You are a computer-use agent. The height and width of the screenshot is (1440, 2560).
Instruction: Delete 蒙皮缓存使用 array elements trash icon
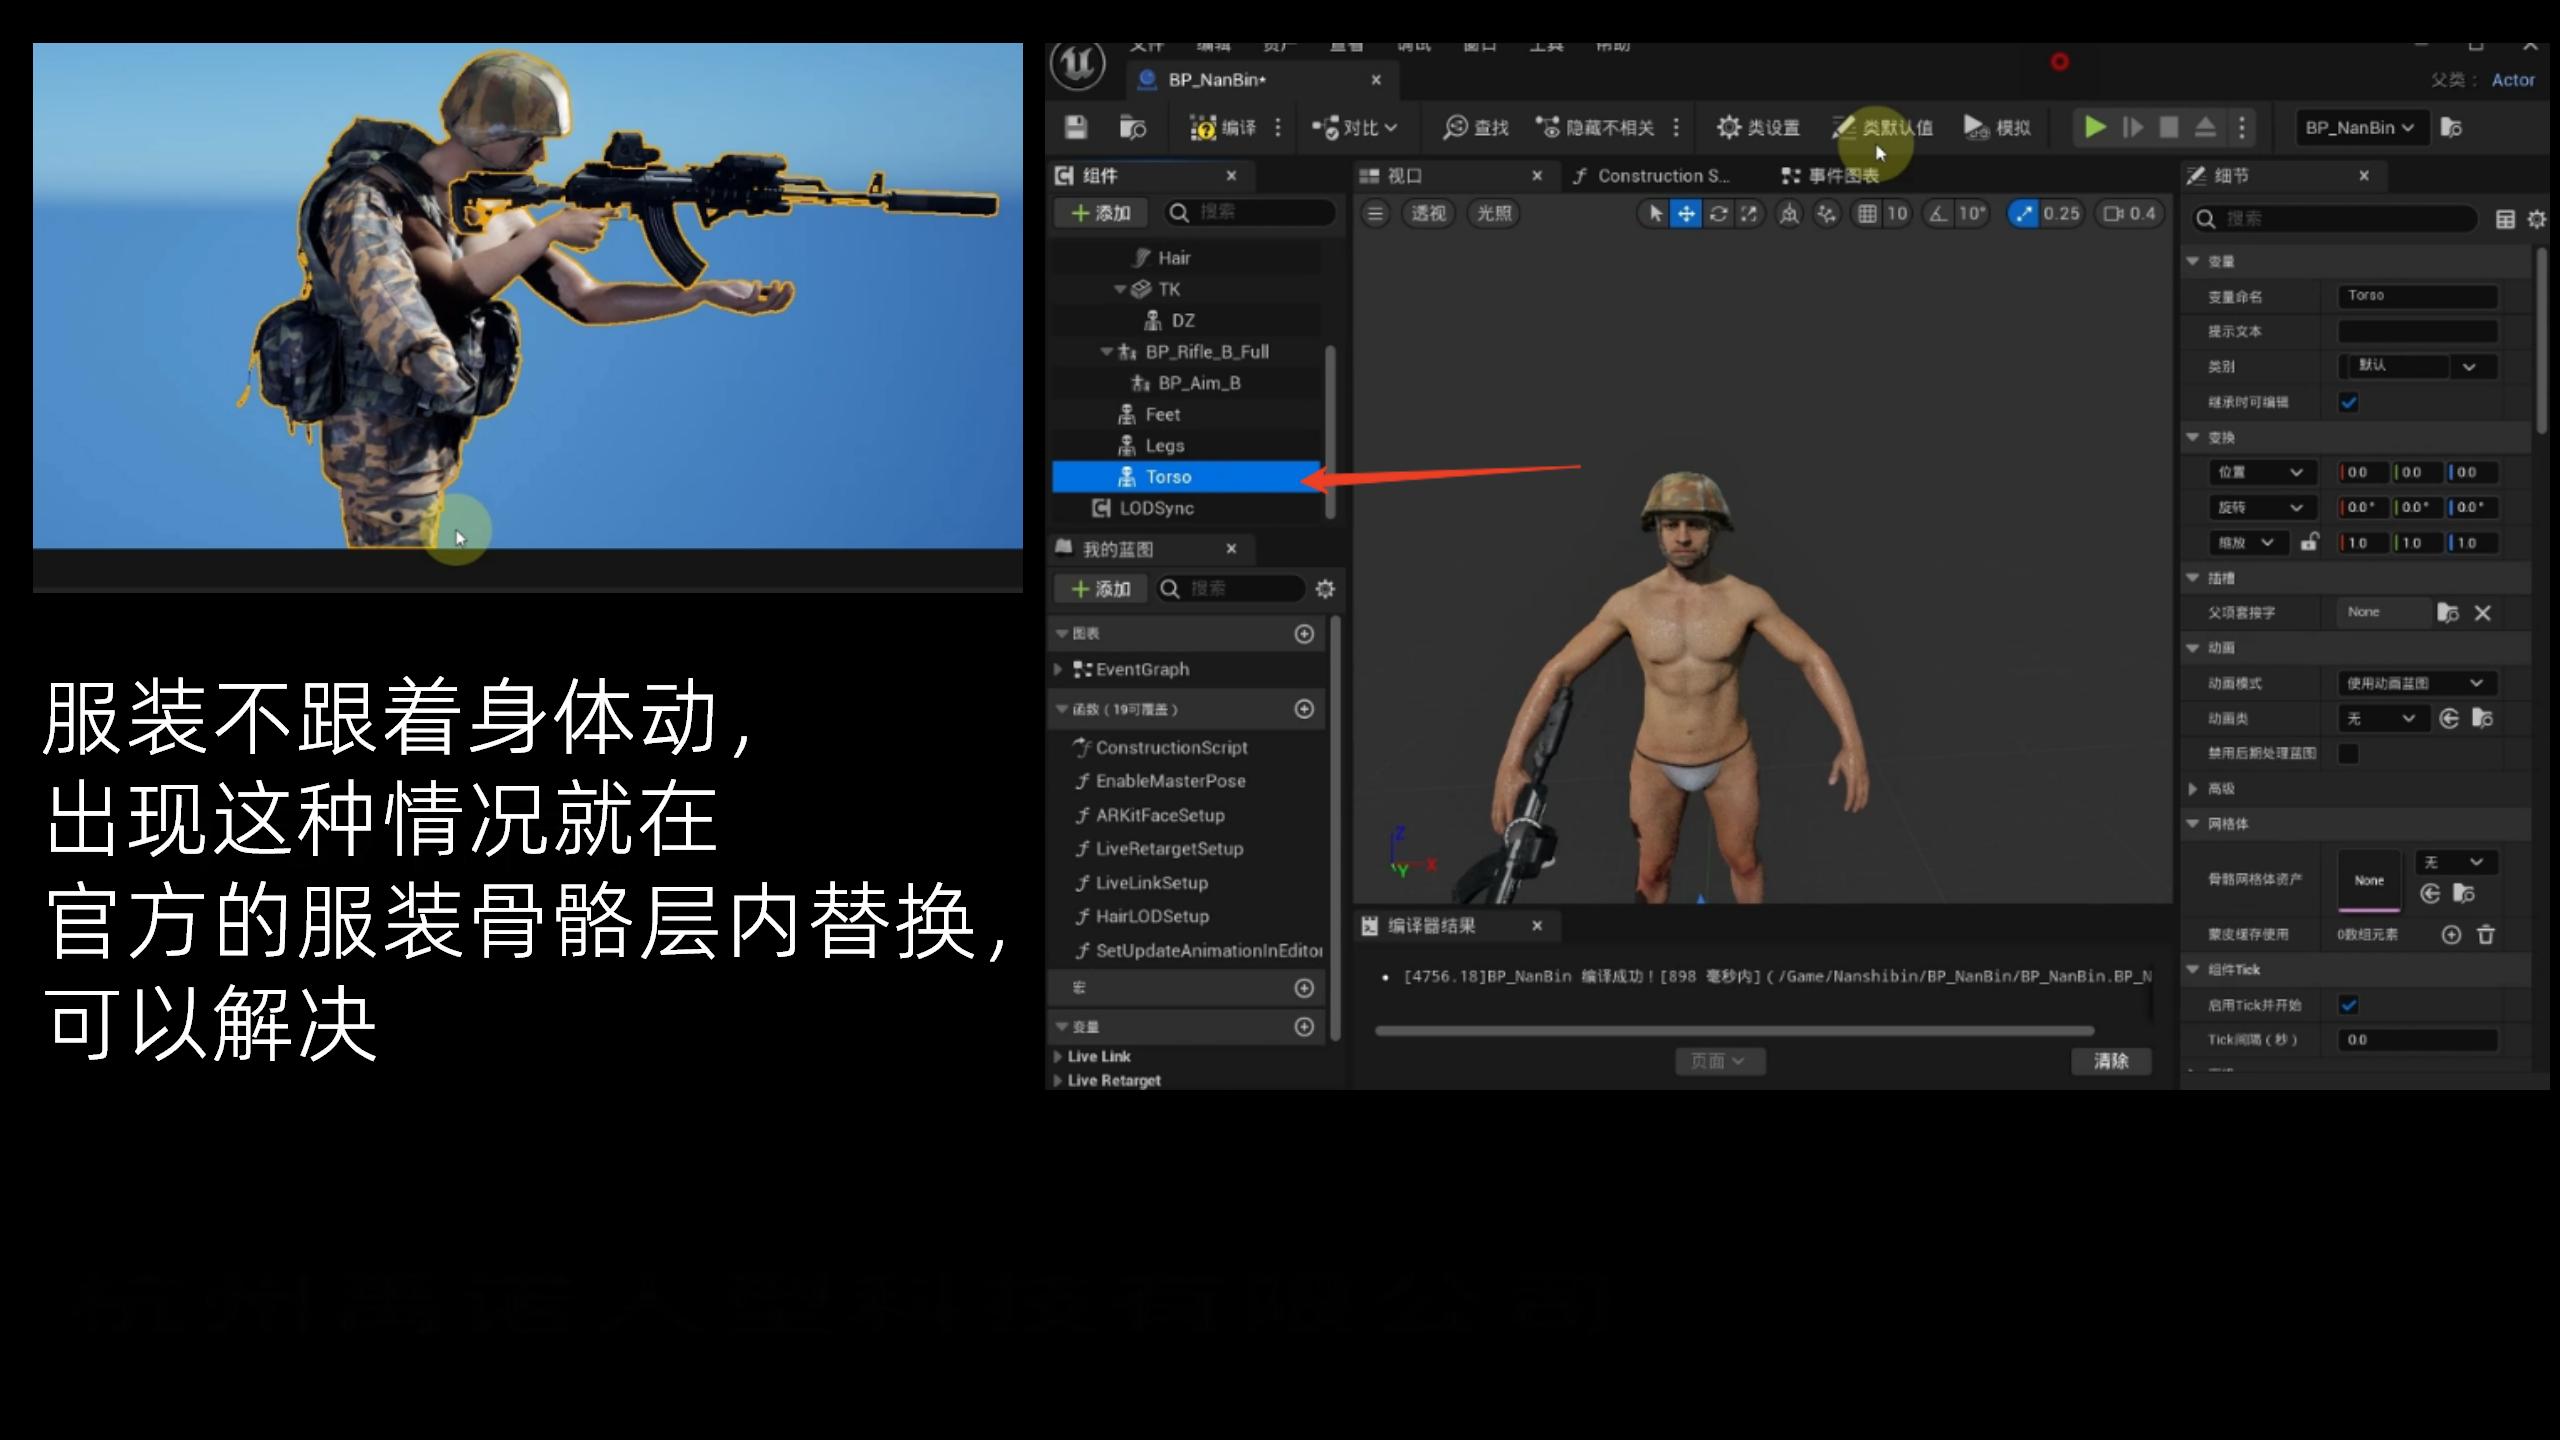click(x=2486, y=935)
